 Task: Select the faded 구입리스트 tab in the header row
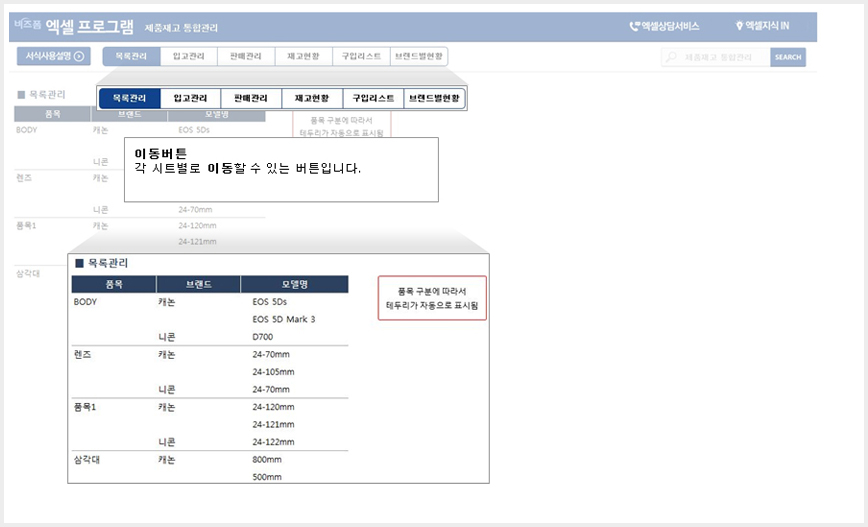[361, 56]
